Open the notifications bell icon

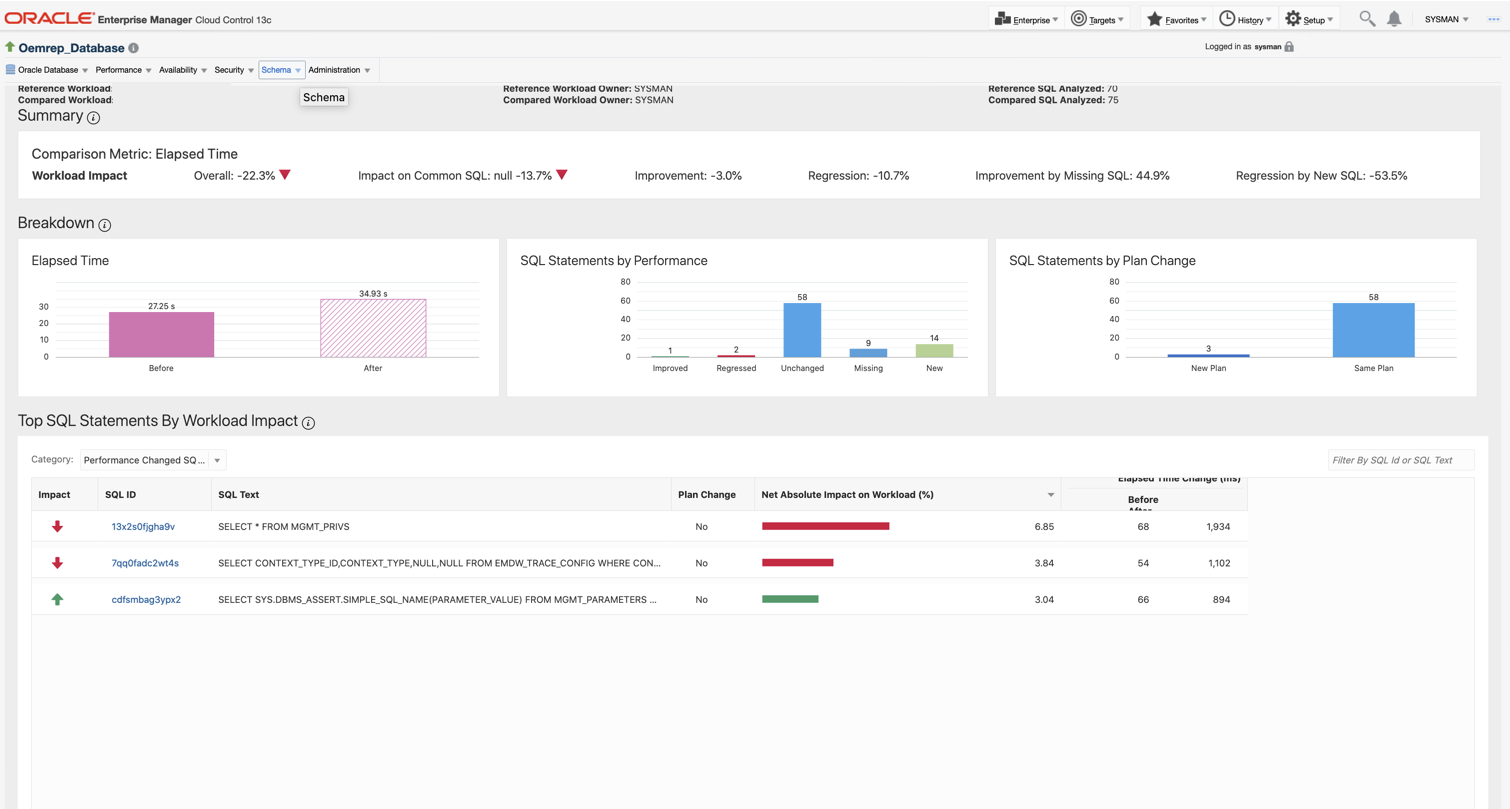coord(1394,19)
